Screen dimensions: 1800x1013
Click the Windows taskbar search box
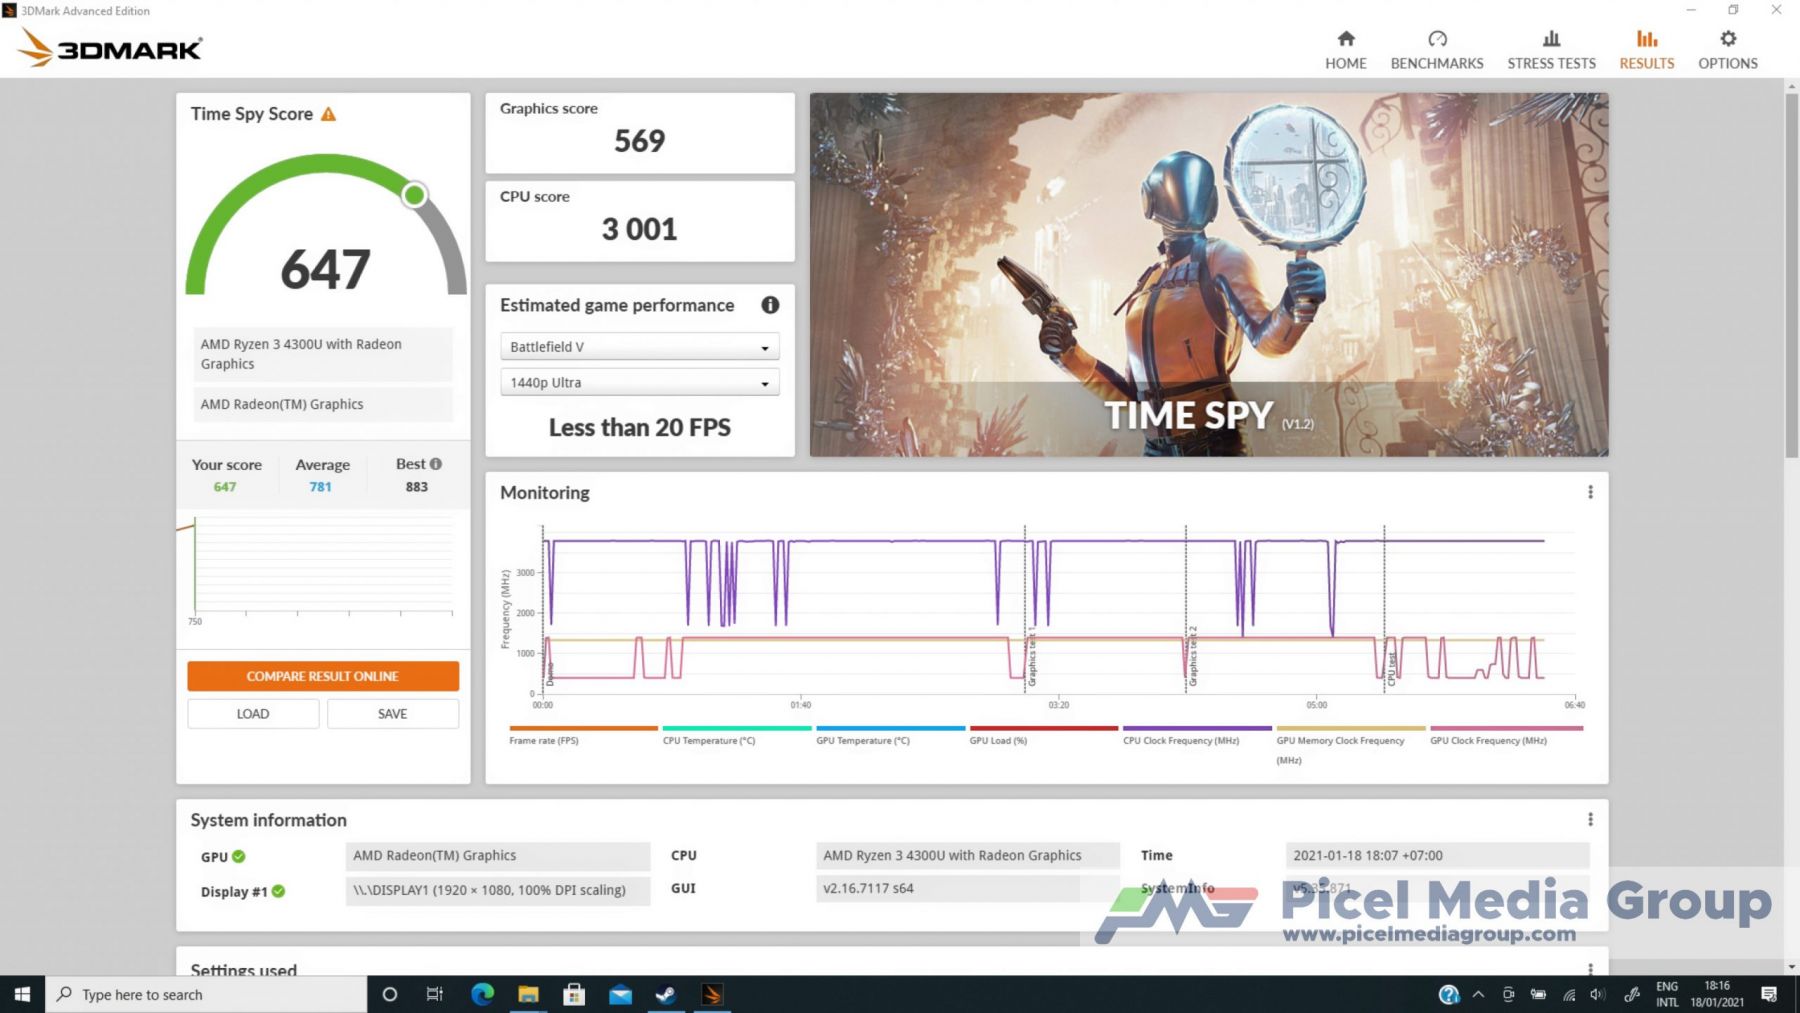(206, 994)
